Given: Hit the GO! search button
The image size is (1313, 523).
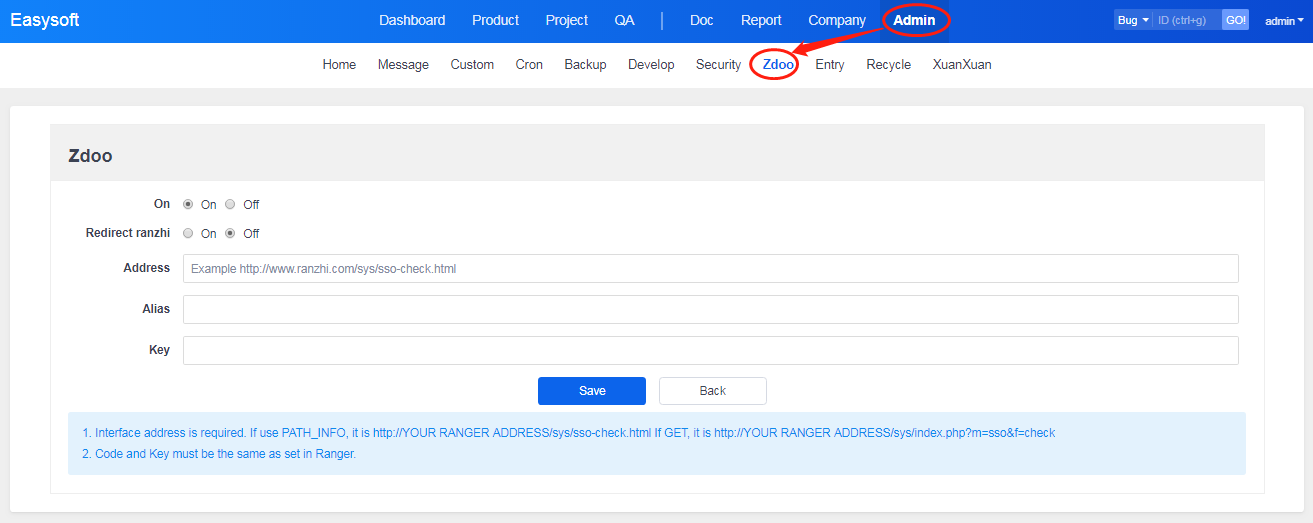Looking at the screenshot, I should [x=1235, y=20].
